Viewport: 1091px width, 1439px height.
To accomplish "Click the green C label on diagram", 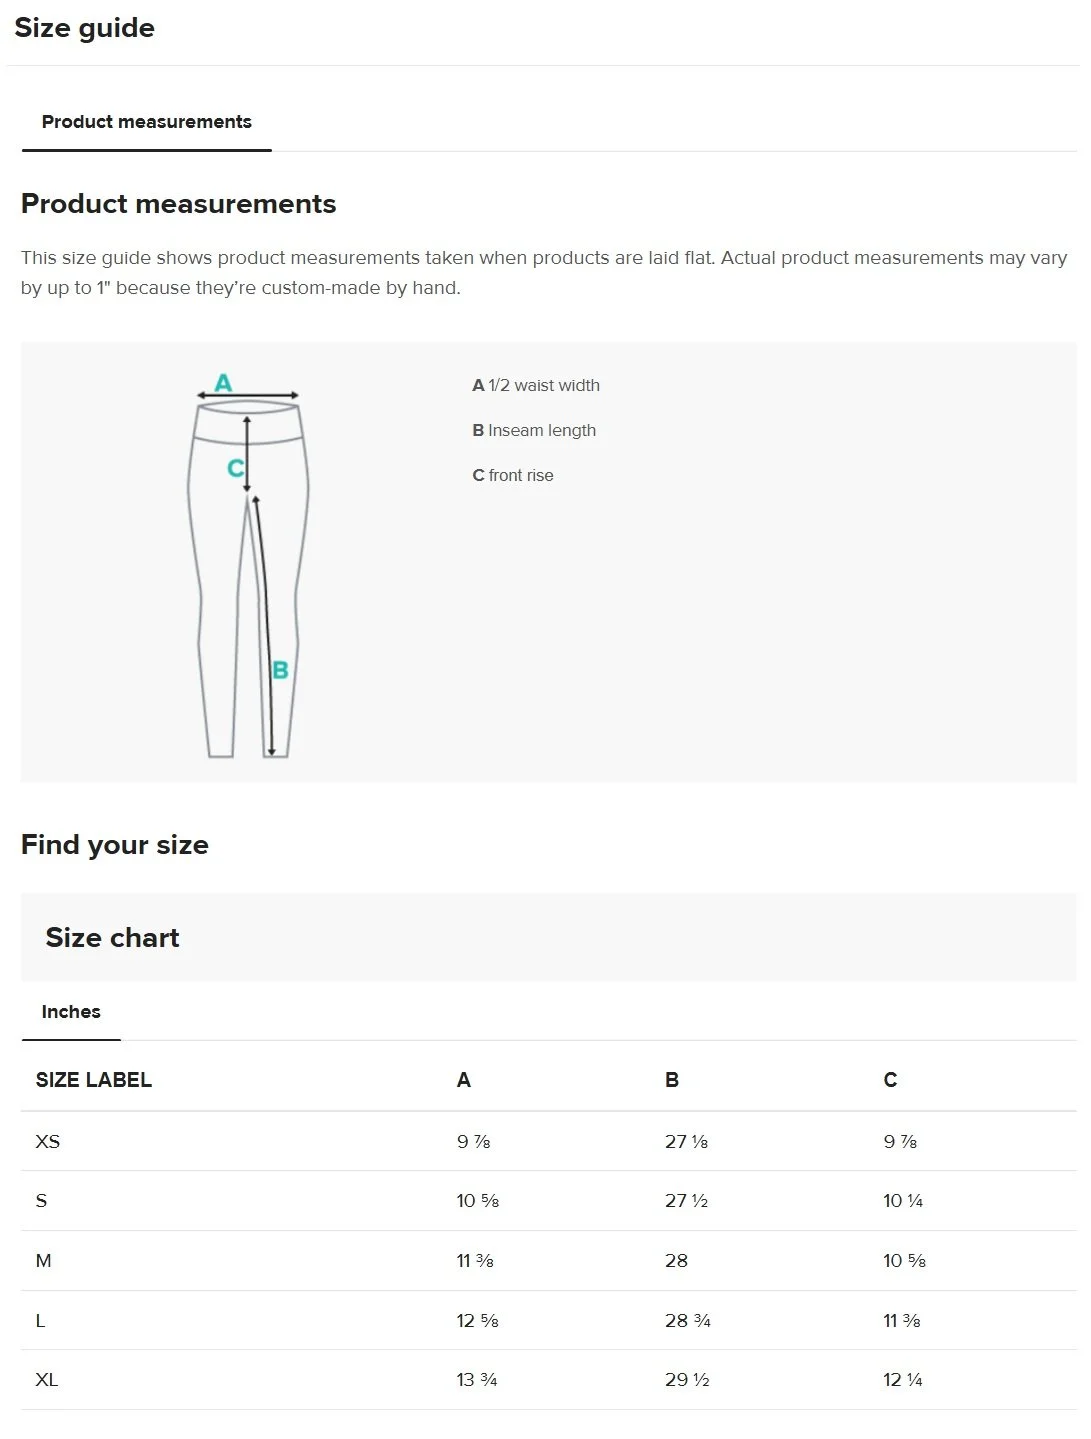I will click(x=235, y=467).
